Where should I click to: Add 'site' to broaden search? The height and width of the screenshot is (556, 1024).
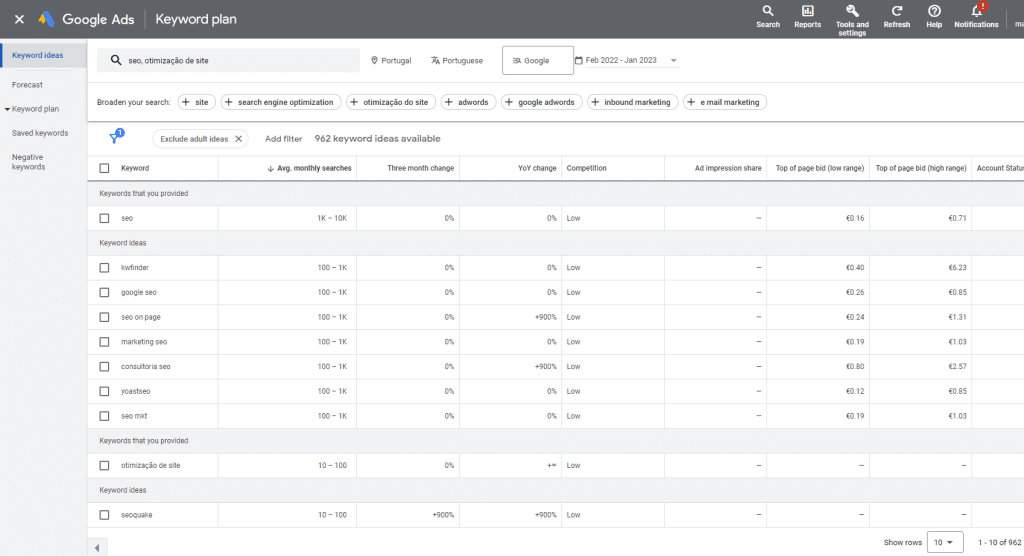click(197, 102)
